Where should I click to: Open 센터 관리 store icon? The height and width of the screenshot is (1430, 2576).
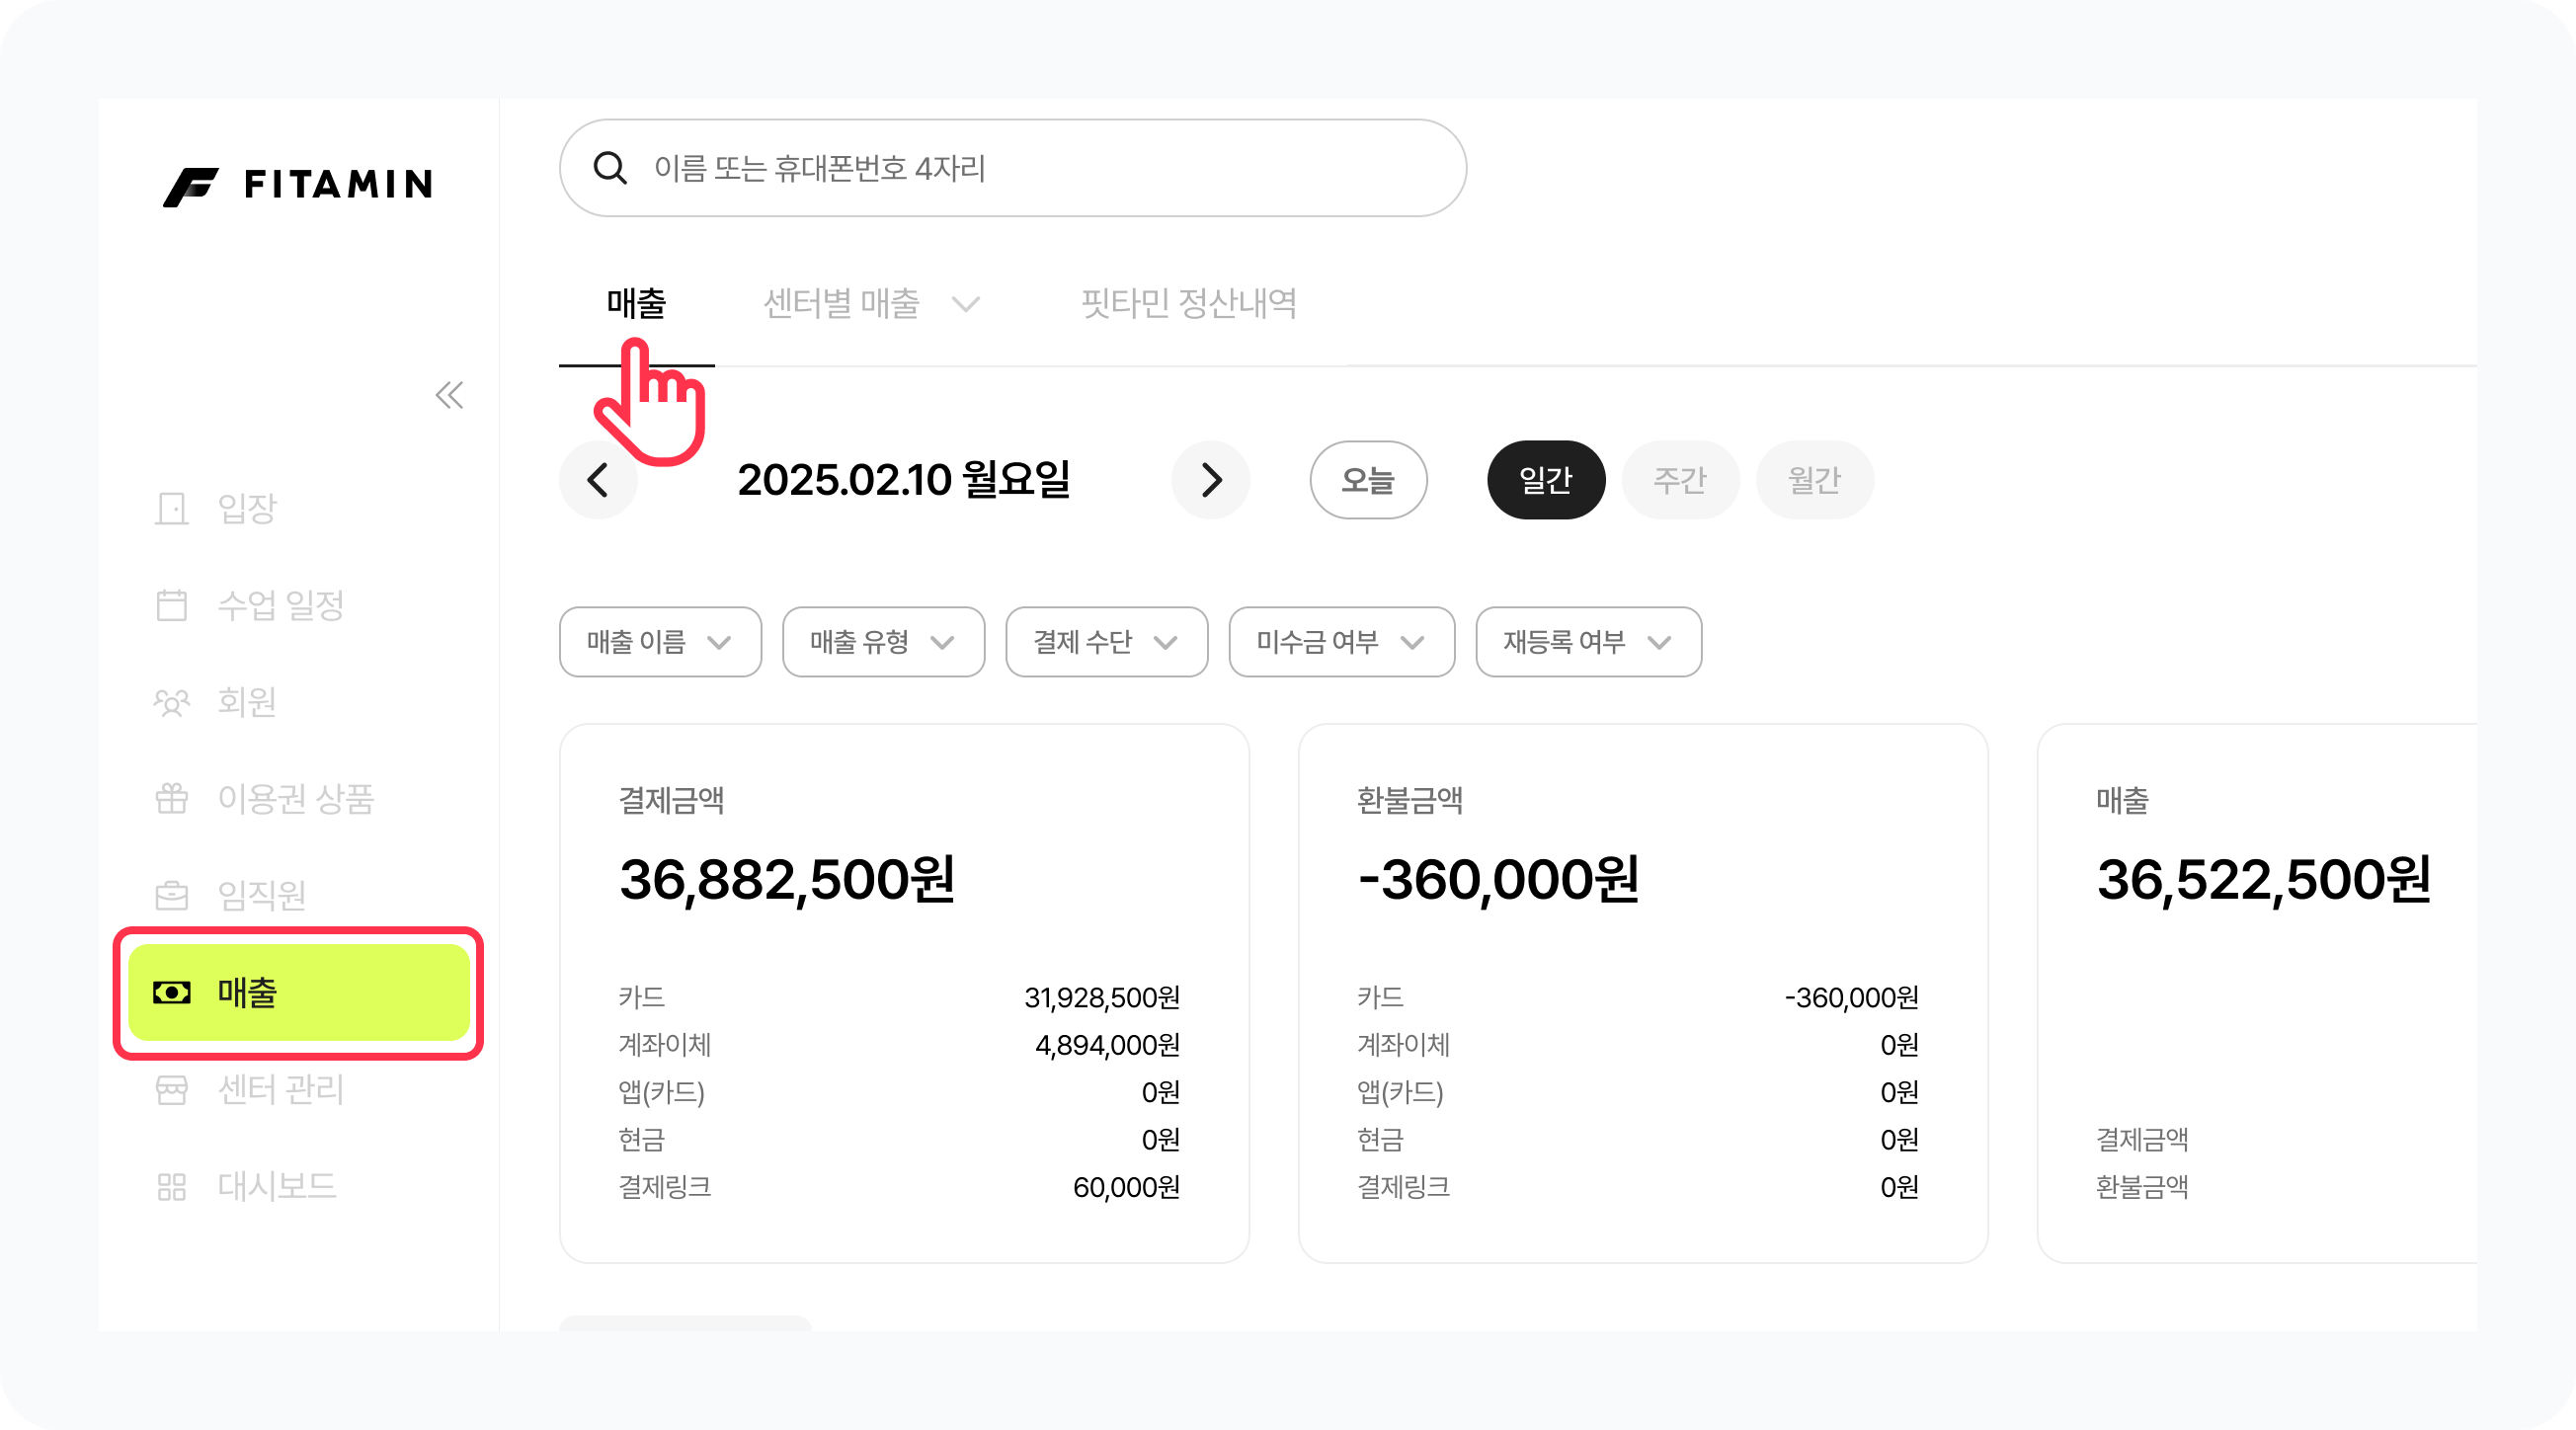coord(172,1089)
